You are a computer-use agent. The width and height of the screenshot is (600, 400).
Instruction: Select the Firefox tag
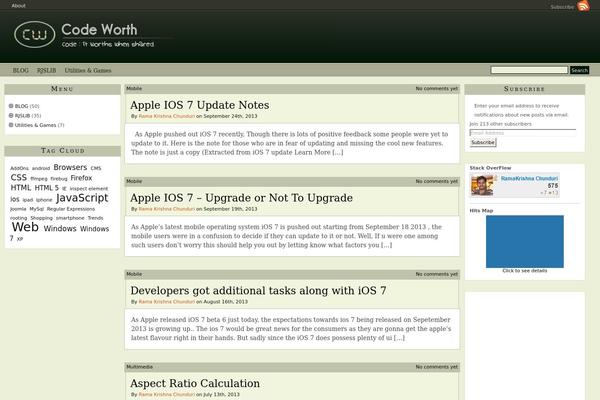click(x=81, y=178)
